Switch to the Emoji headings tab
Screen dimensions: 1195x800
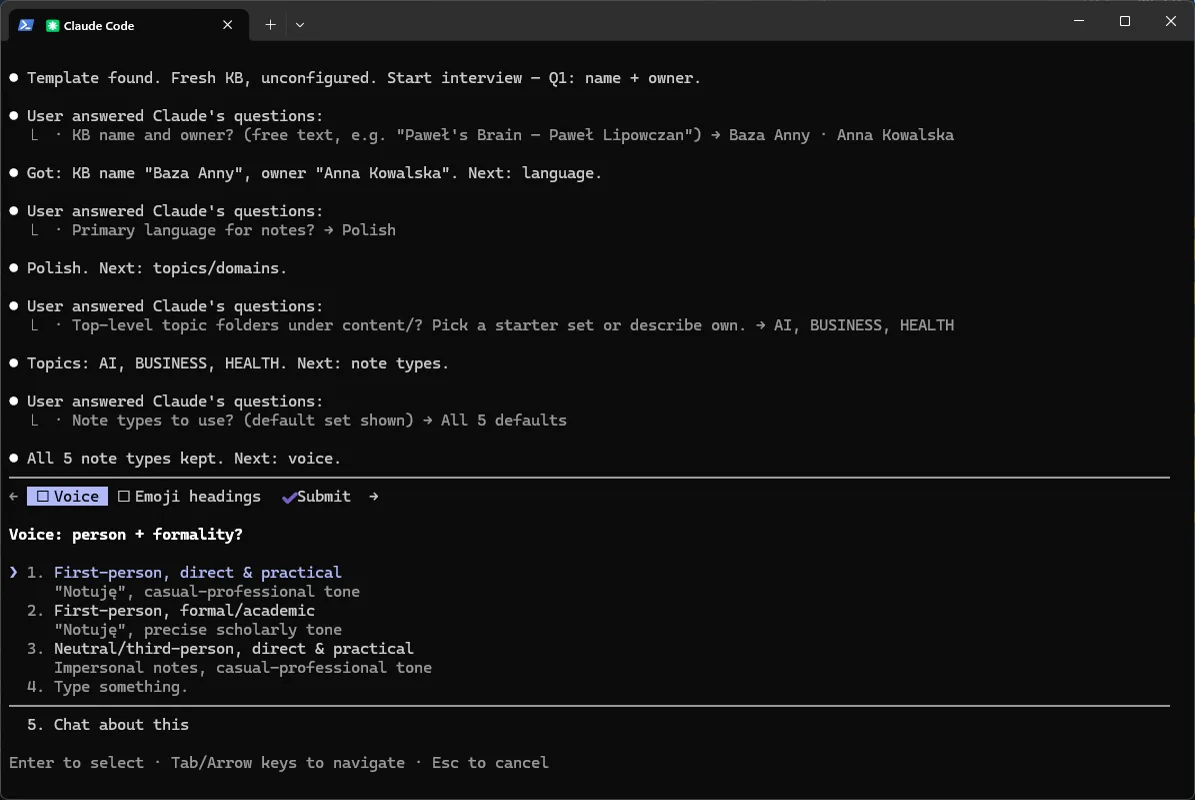click(x=190, y=497)
